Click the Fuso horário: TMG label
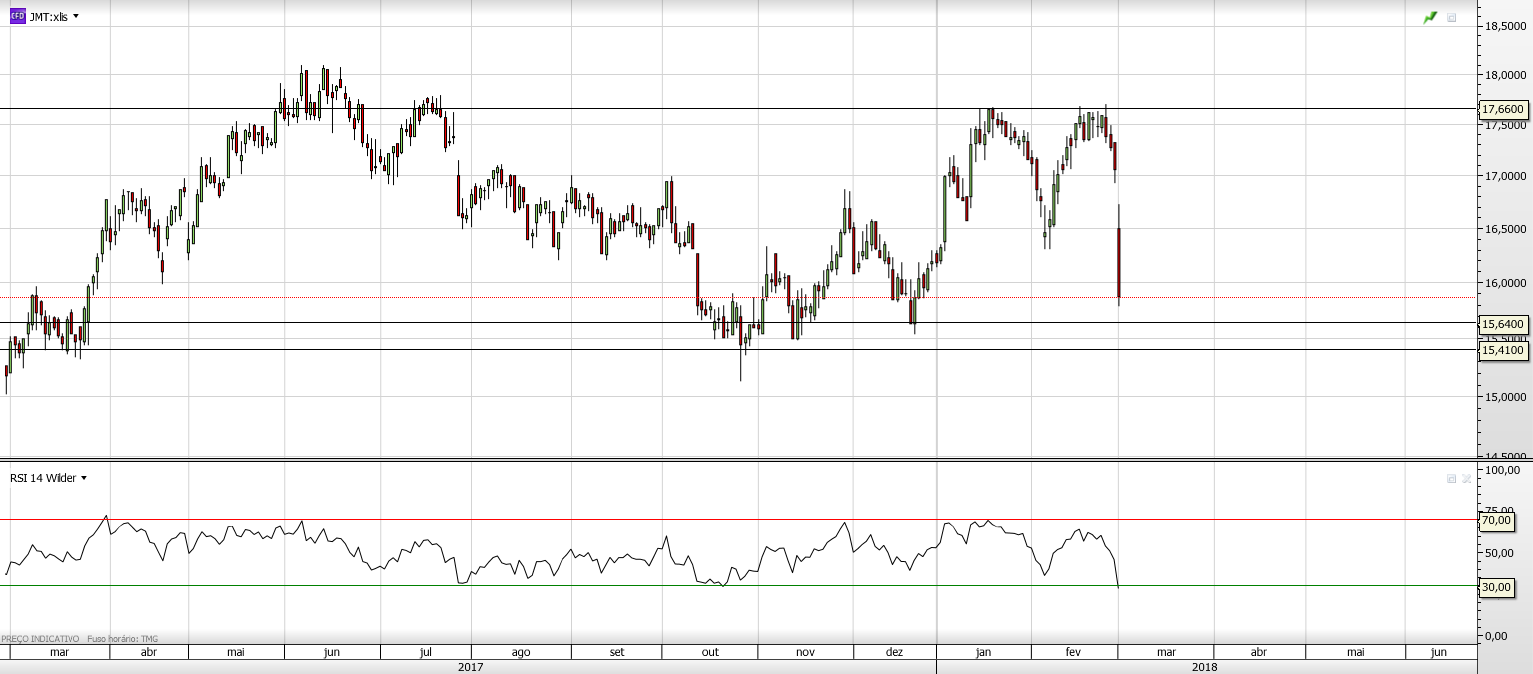This screenshot has height=674, width=1533. point(122,639)
